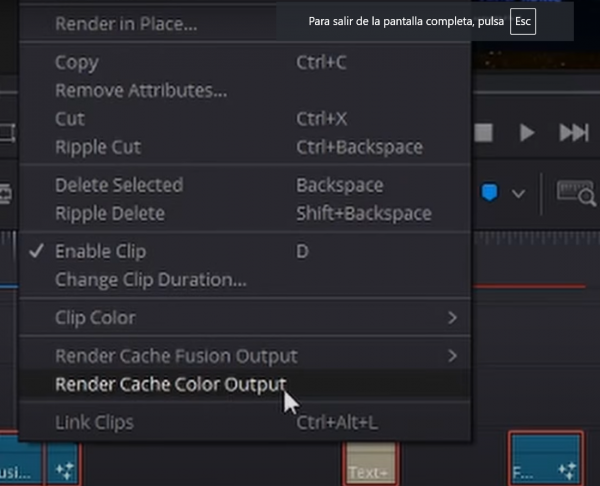Click the Cut menu entry
Viewport: 600px width, 486px height.
(x=70, y=119)
